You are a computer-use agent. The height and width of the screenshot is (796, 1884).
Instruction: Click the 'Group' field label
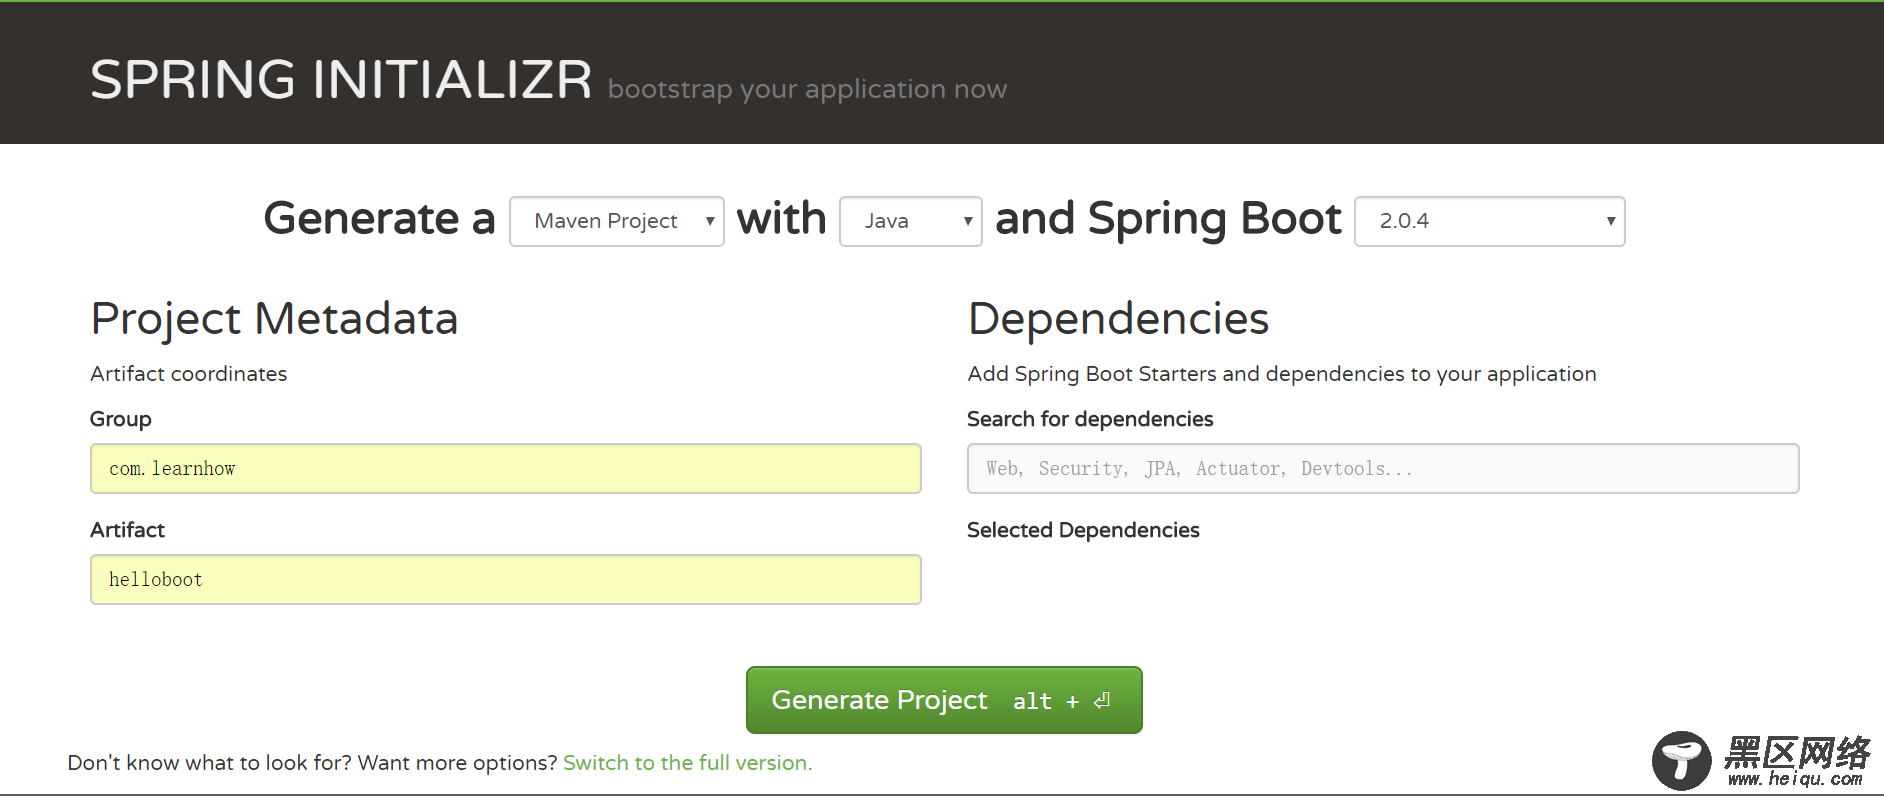pos(121,419)
